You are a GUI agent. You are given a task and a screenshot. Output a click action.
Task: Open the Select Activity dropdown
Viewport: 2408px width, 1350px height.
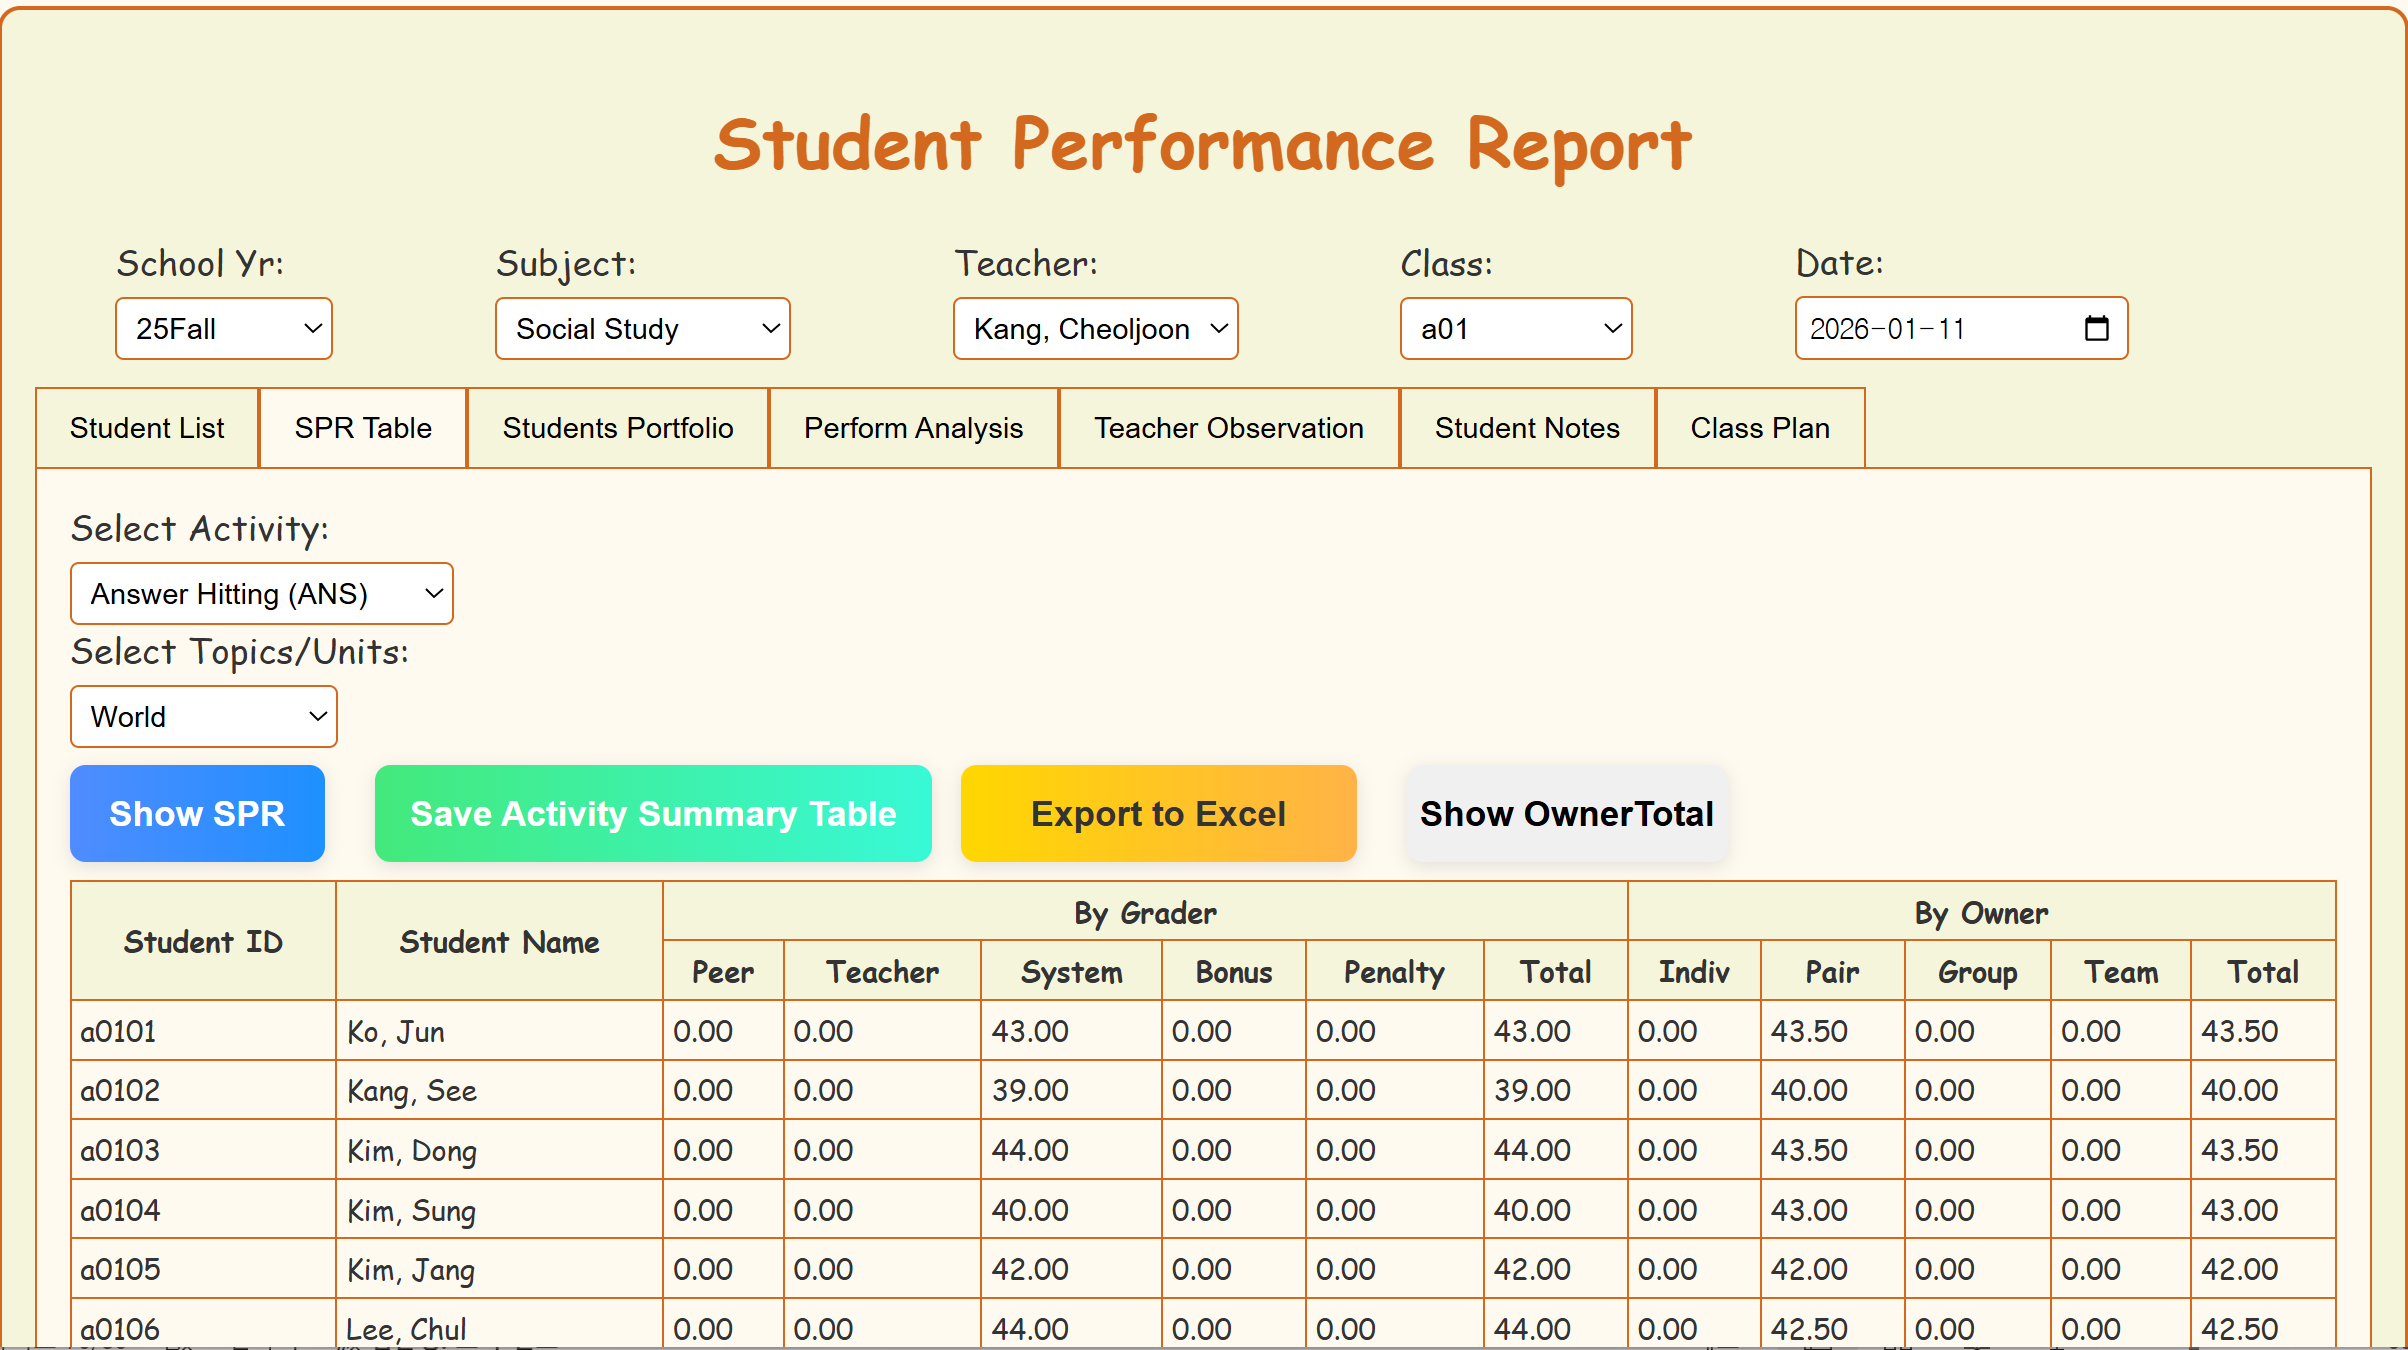[x=261, y=594]
